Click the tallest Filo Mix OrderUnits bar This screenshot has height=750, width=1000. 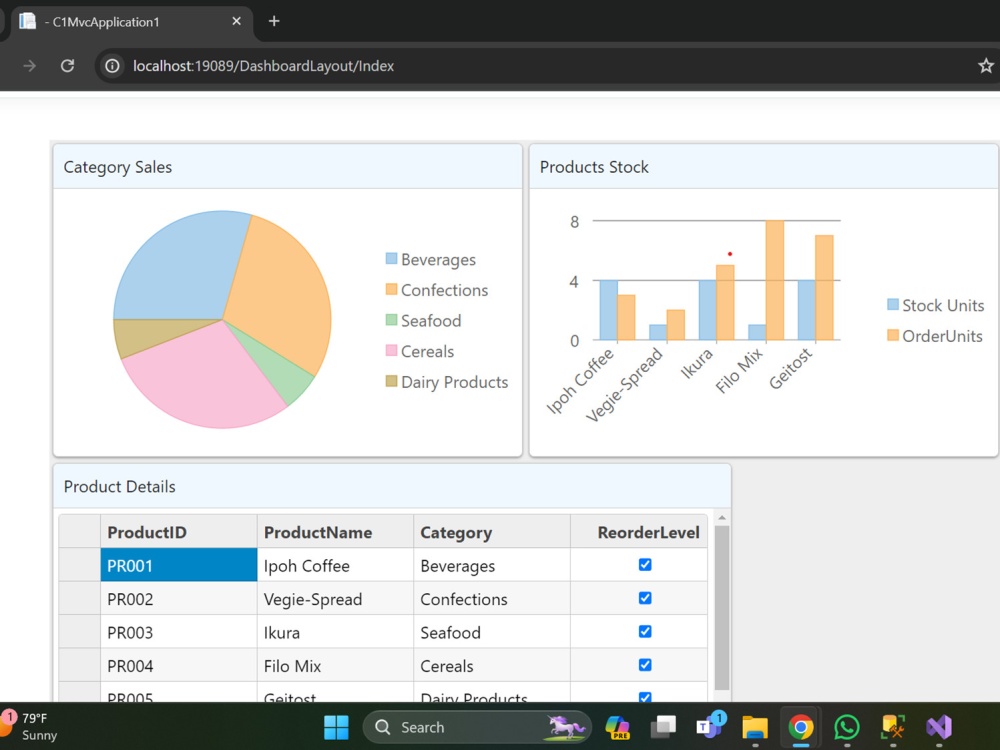click(775, 280)
